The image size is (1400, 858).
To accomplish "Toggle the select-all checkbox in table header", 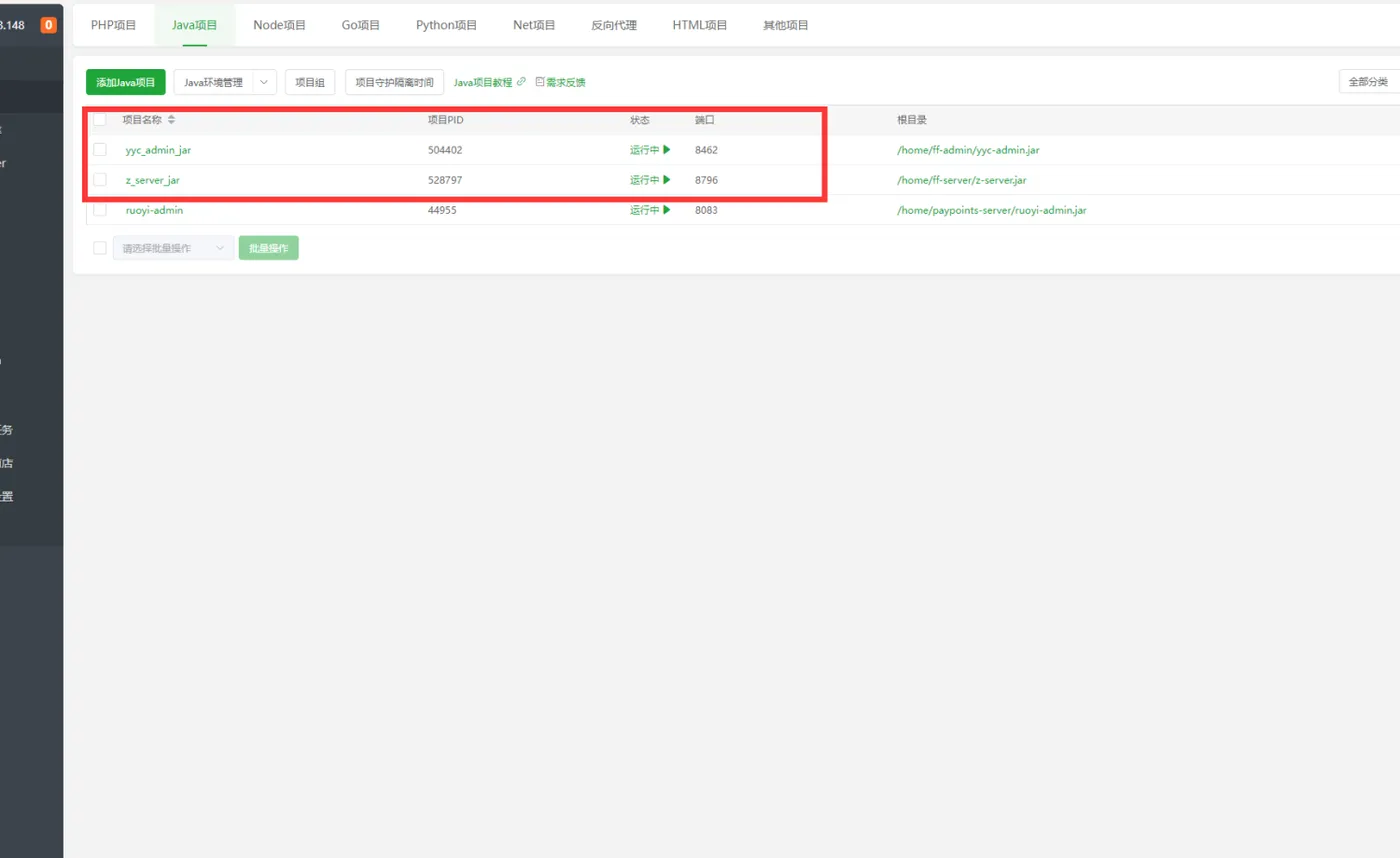I will (100, 120).
